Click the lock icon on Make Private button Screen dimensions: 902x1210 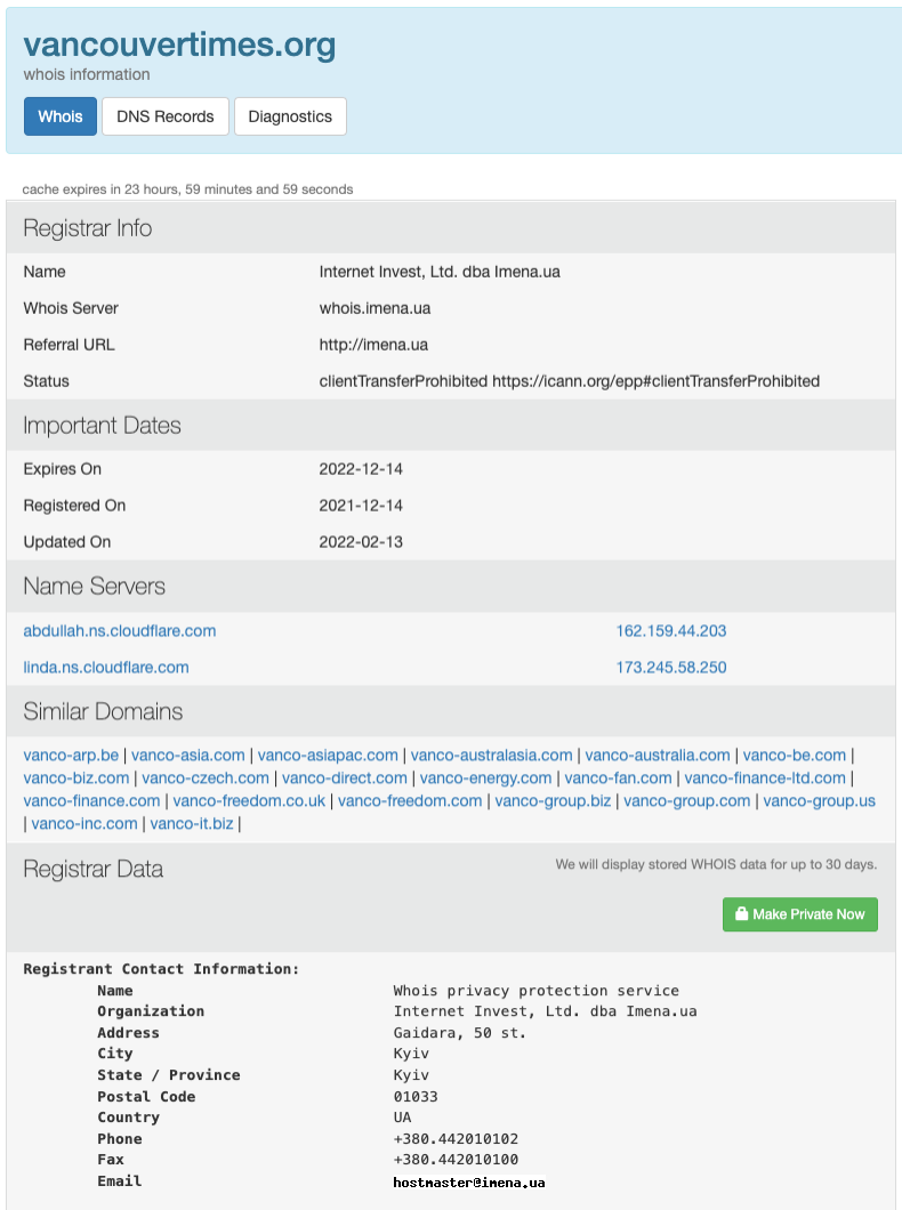[x=742, y=914]
